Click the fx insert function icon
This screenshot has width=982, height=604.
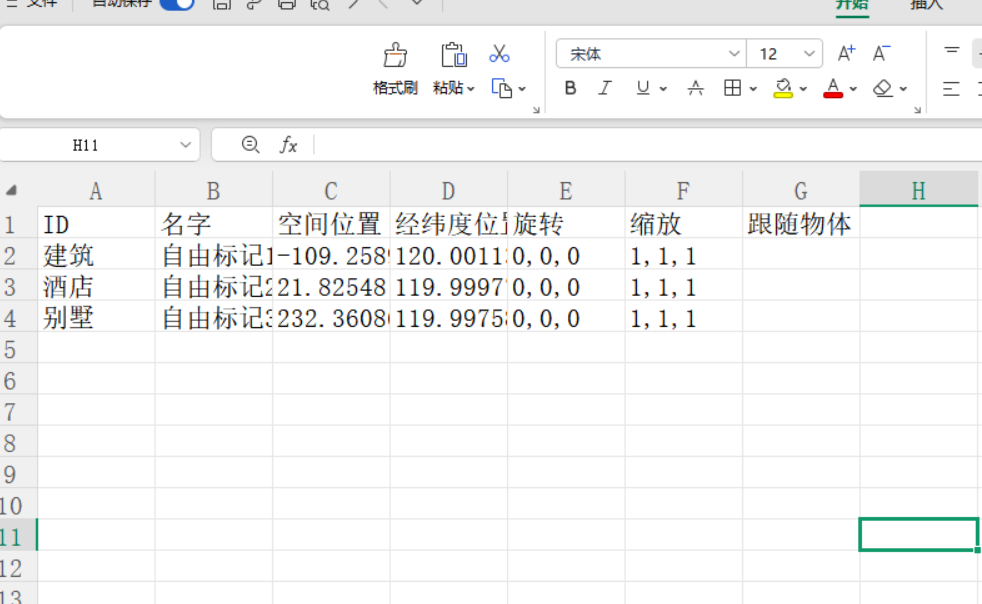(288, 145)
